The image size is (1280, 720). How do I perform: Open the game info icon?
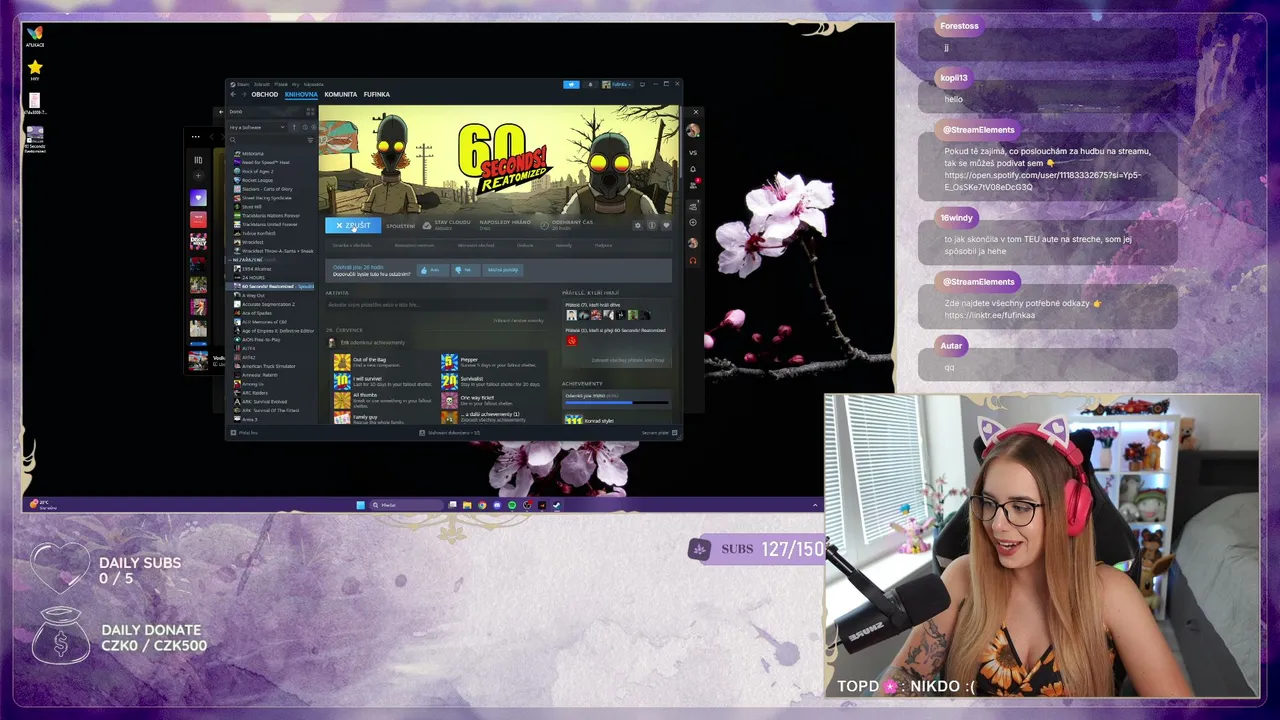tap(652, 225)
